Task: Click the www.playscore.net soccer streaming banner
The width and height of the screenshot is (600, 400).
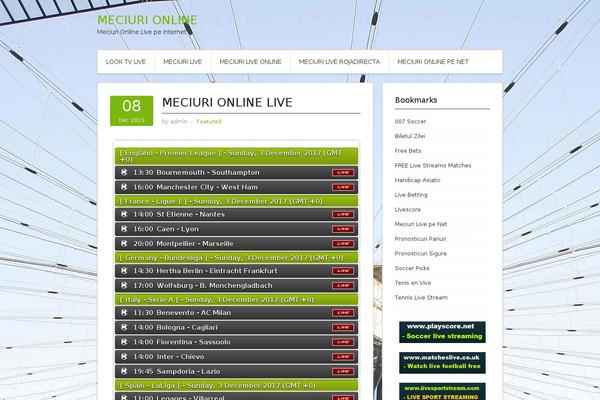Action: tap(442, 332)
